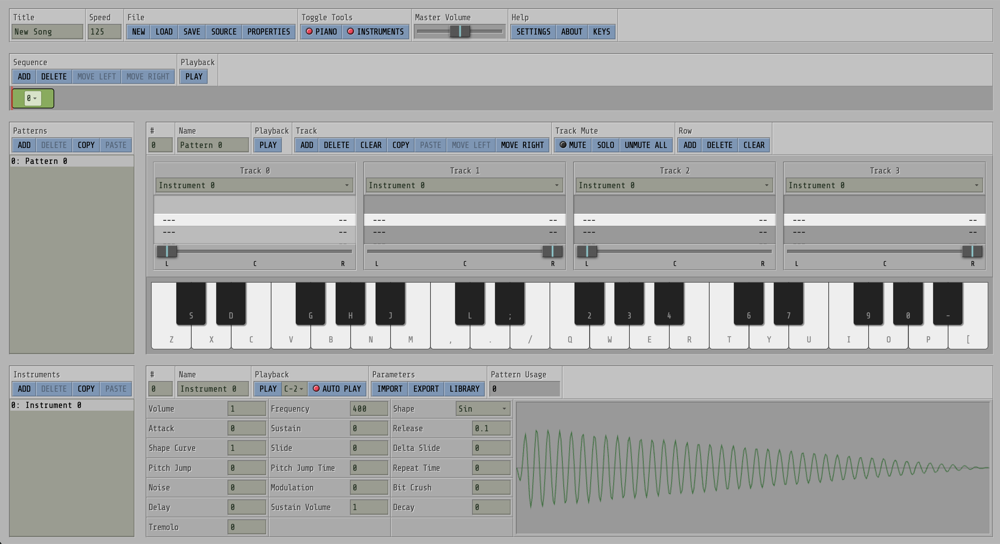Open Track 3 instrument dropdown
This screenshot has height=544, width=1000.
pyautogui.click(x=884, y=185)
